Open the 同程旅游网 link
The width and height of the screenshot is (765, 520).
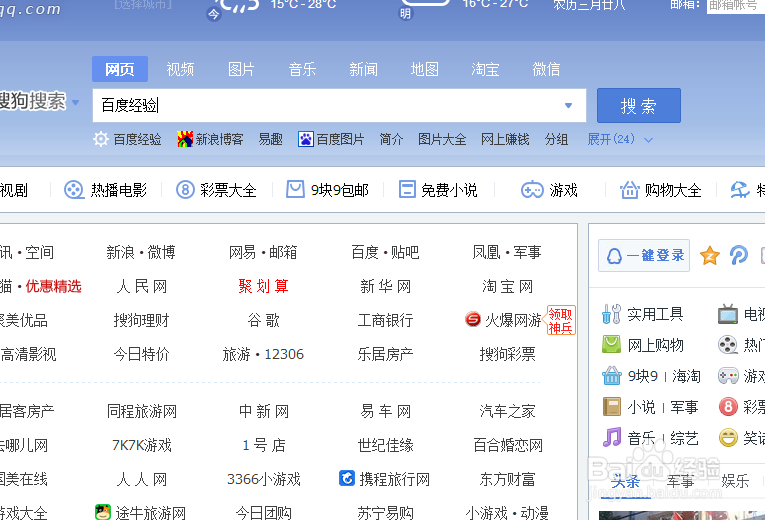tap(141, 411)
